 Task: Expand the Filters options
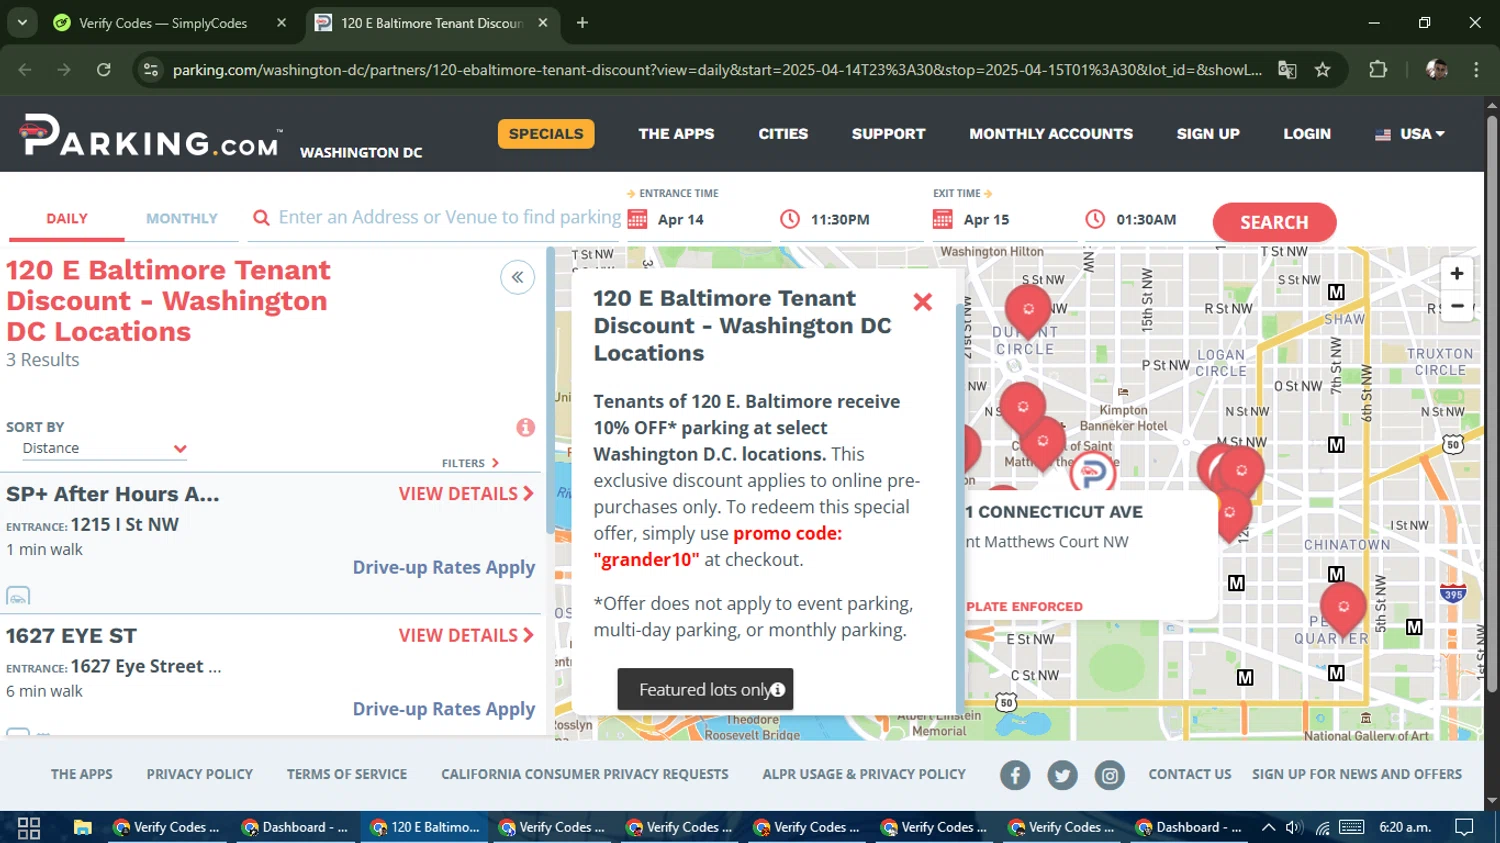470,463
